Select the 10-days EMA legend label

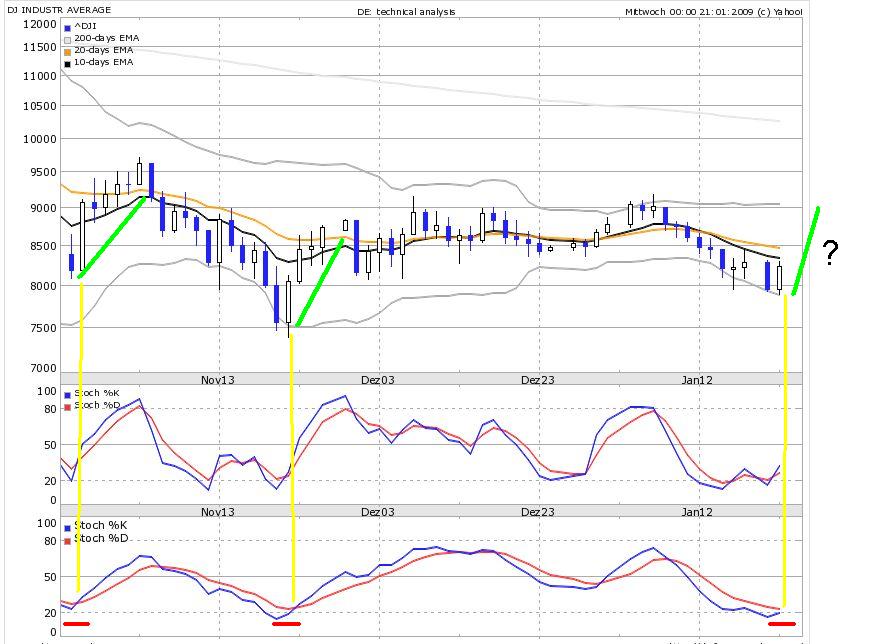(104, 62)
